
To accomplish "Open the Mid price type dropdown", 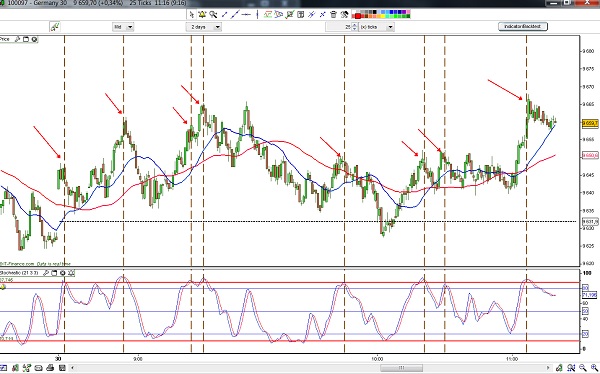I will pos(130,27).
